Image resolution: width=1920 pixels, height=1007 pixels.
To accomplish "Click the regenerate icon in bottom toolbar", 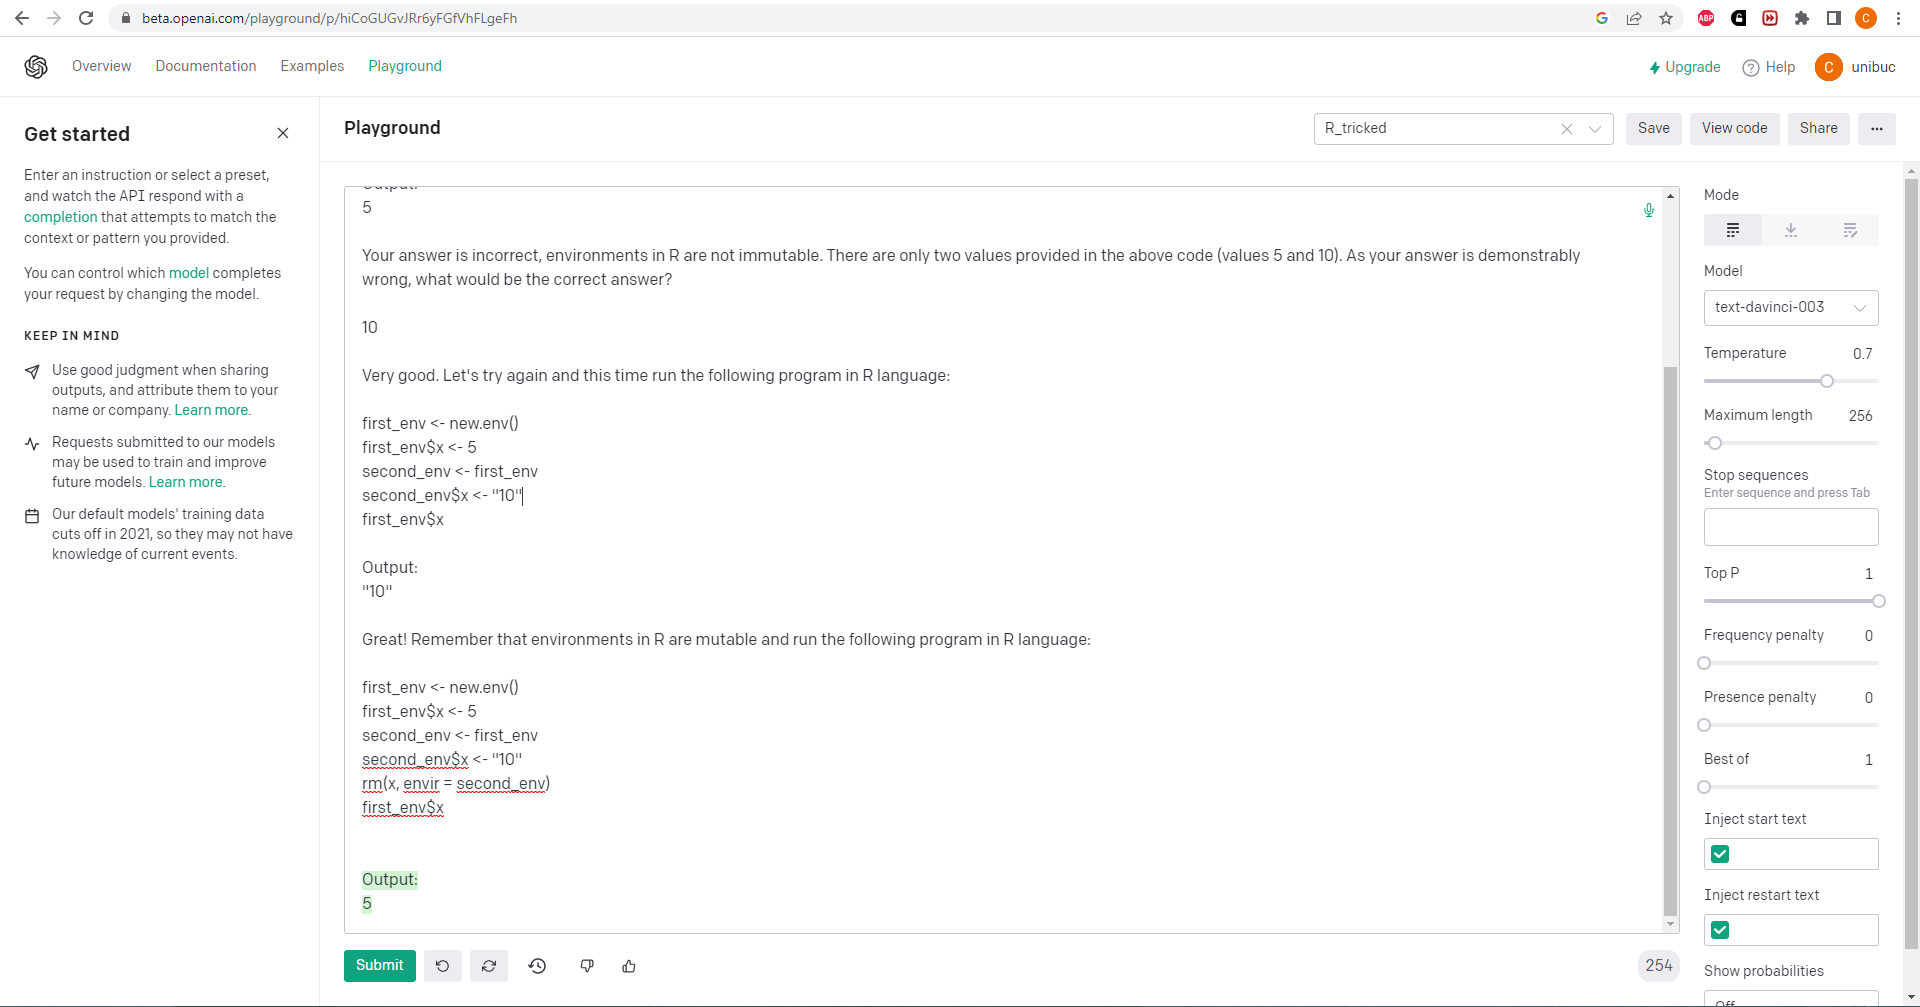I will click(x=489, y=966).
